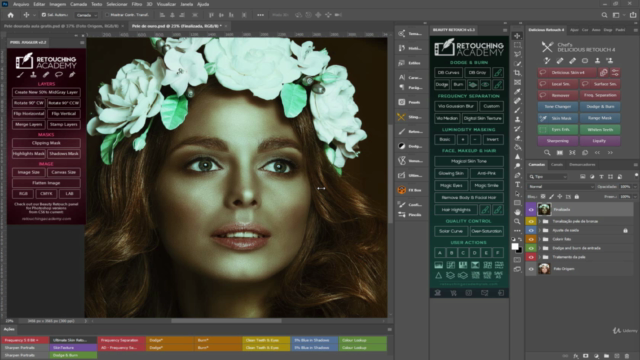
Task: Select the Lasso tool
Action: pos(517,54)
